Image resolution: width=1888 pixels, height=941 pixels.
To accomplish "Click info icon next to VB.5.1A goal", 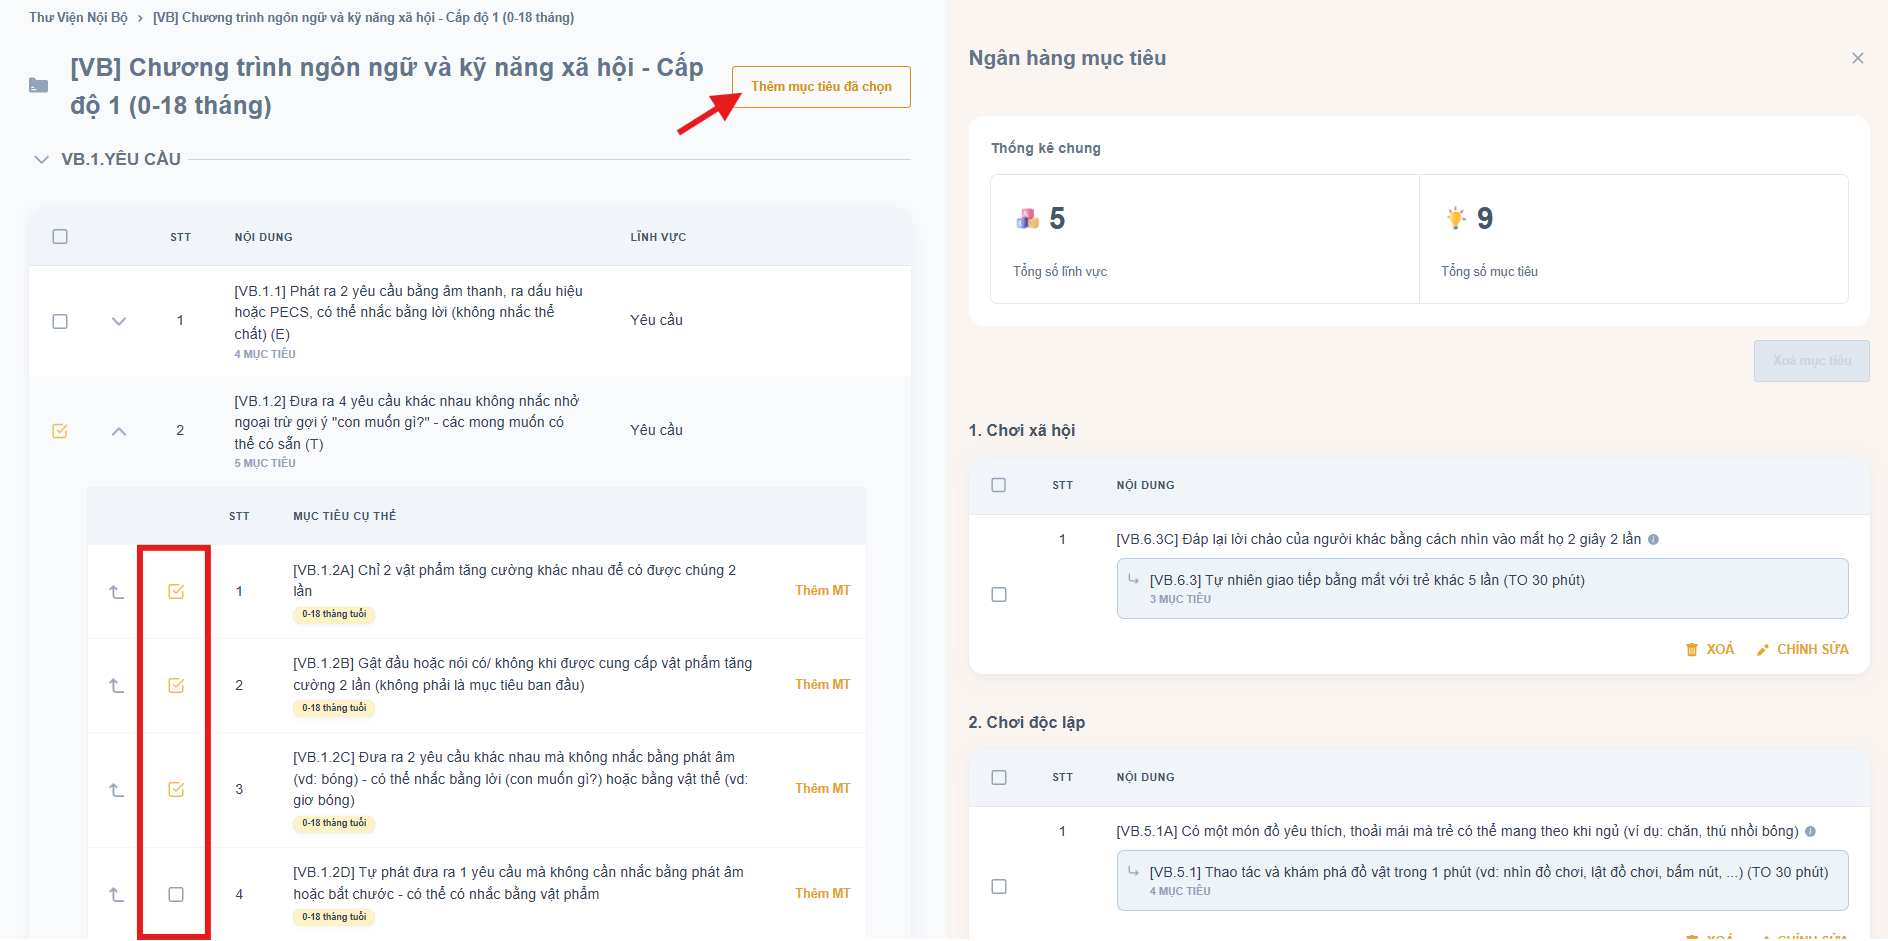I will point(1810,832).
